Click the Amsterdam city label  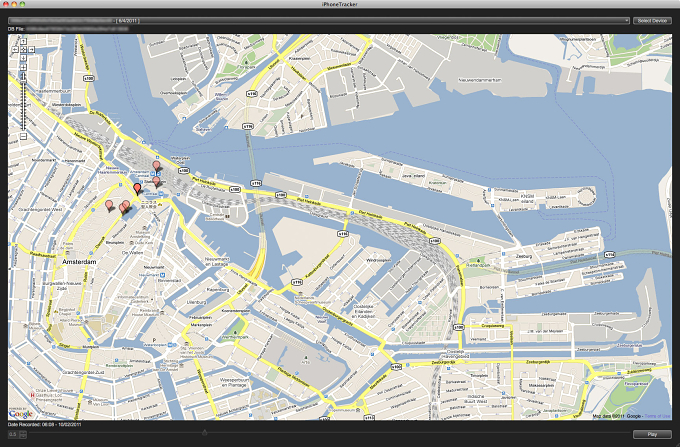click(x=79, y=262)
